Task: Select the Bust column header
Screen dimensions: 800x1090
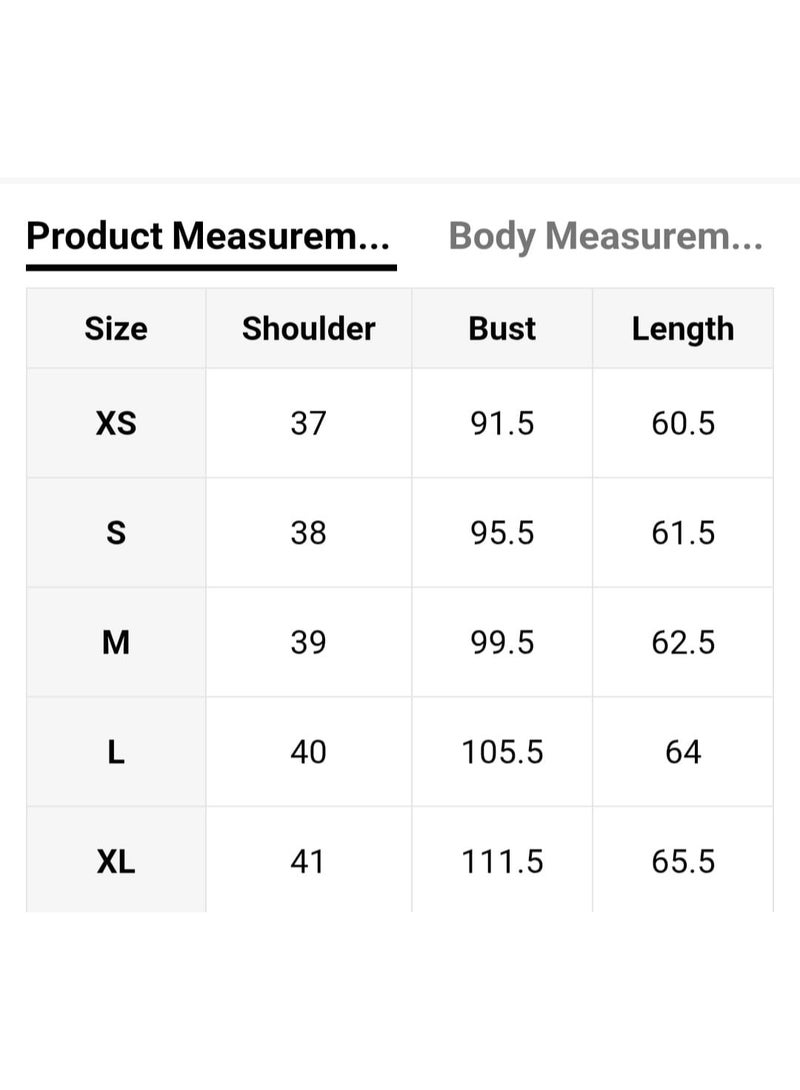Action: pos(502,329)
